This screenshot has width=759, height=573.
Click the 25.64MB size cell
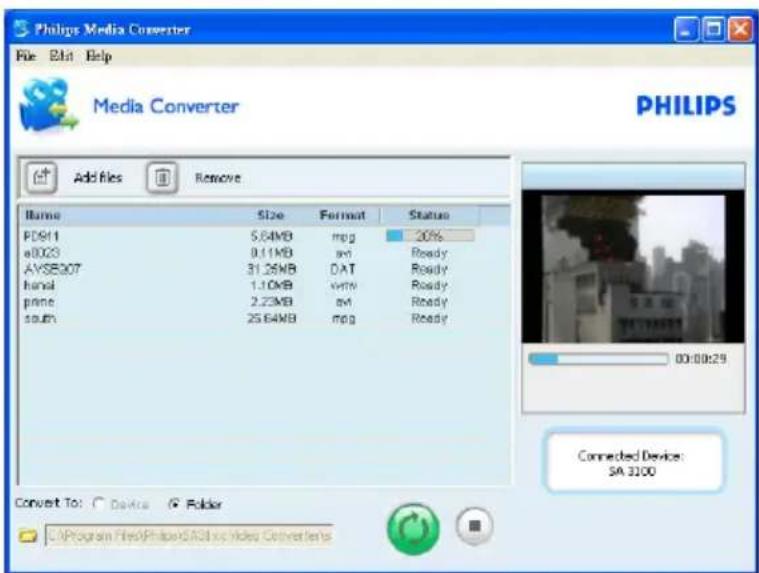(x=272, y=318)
